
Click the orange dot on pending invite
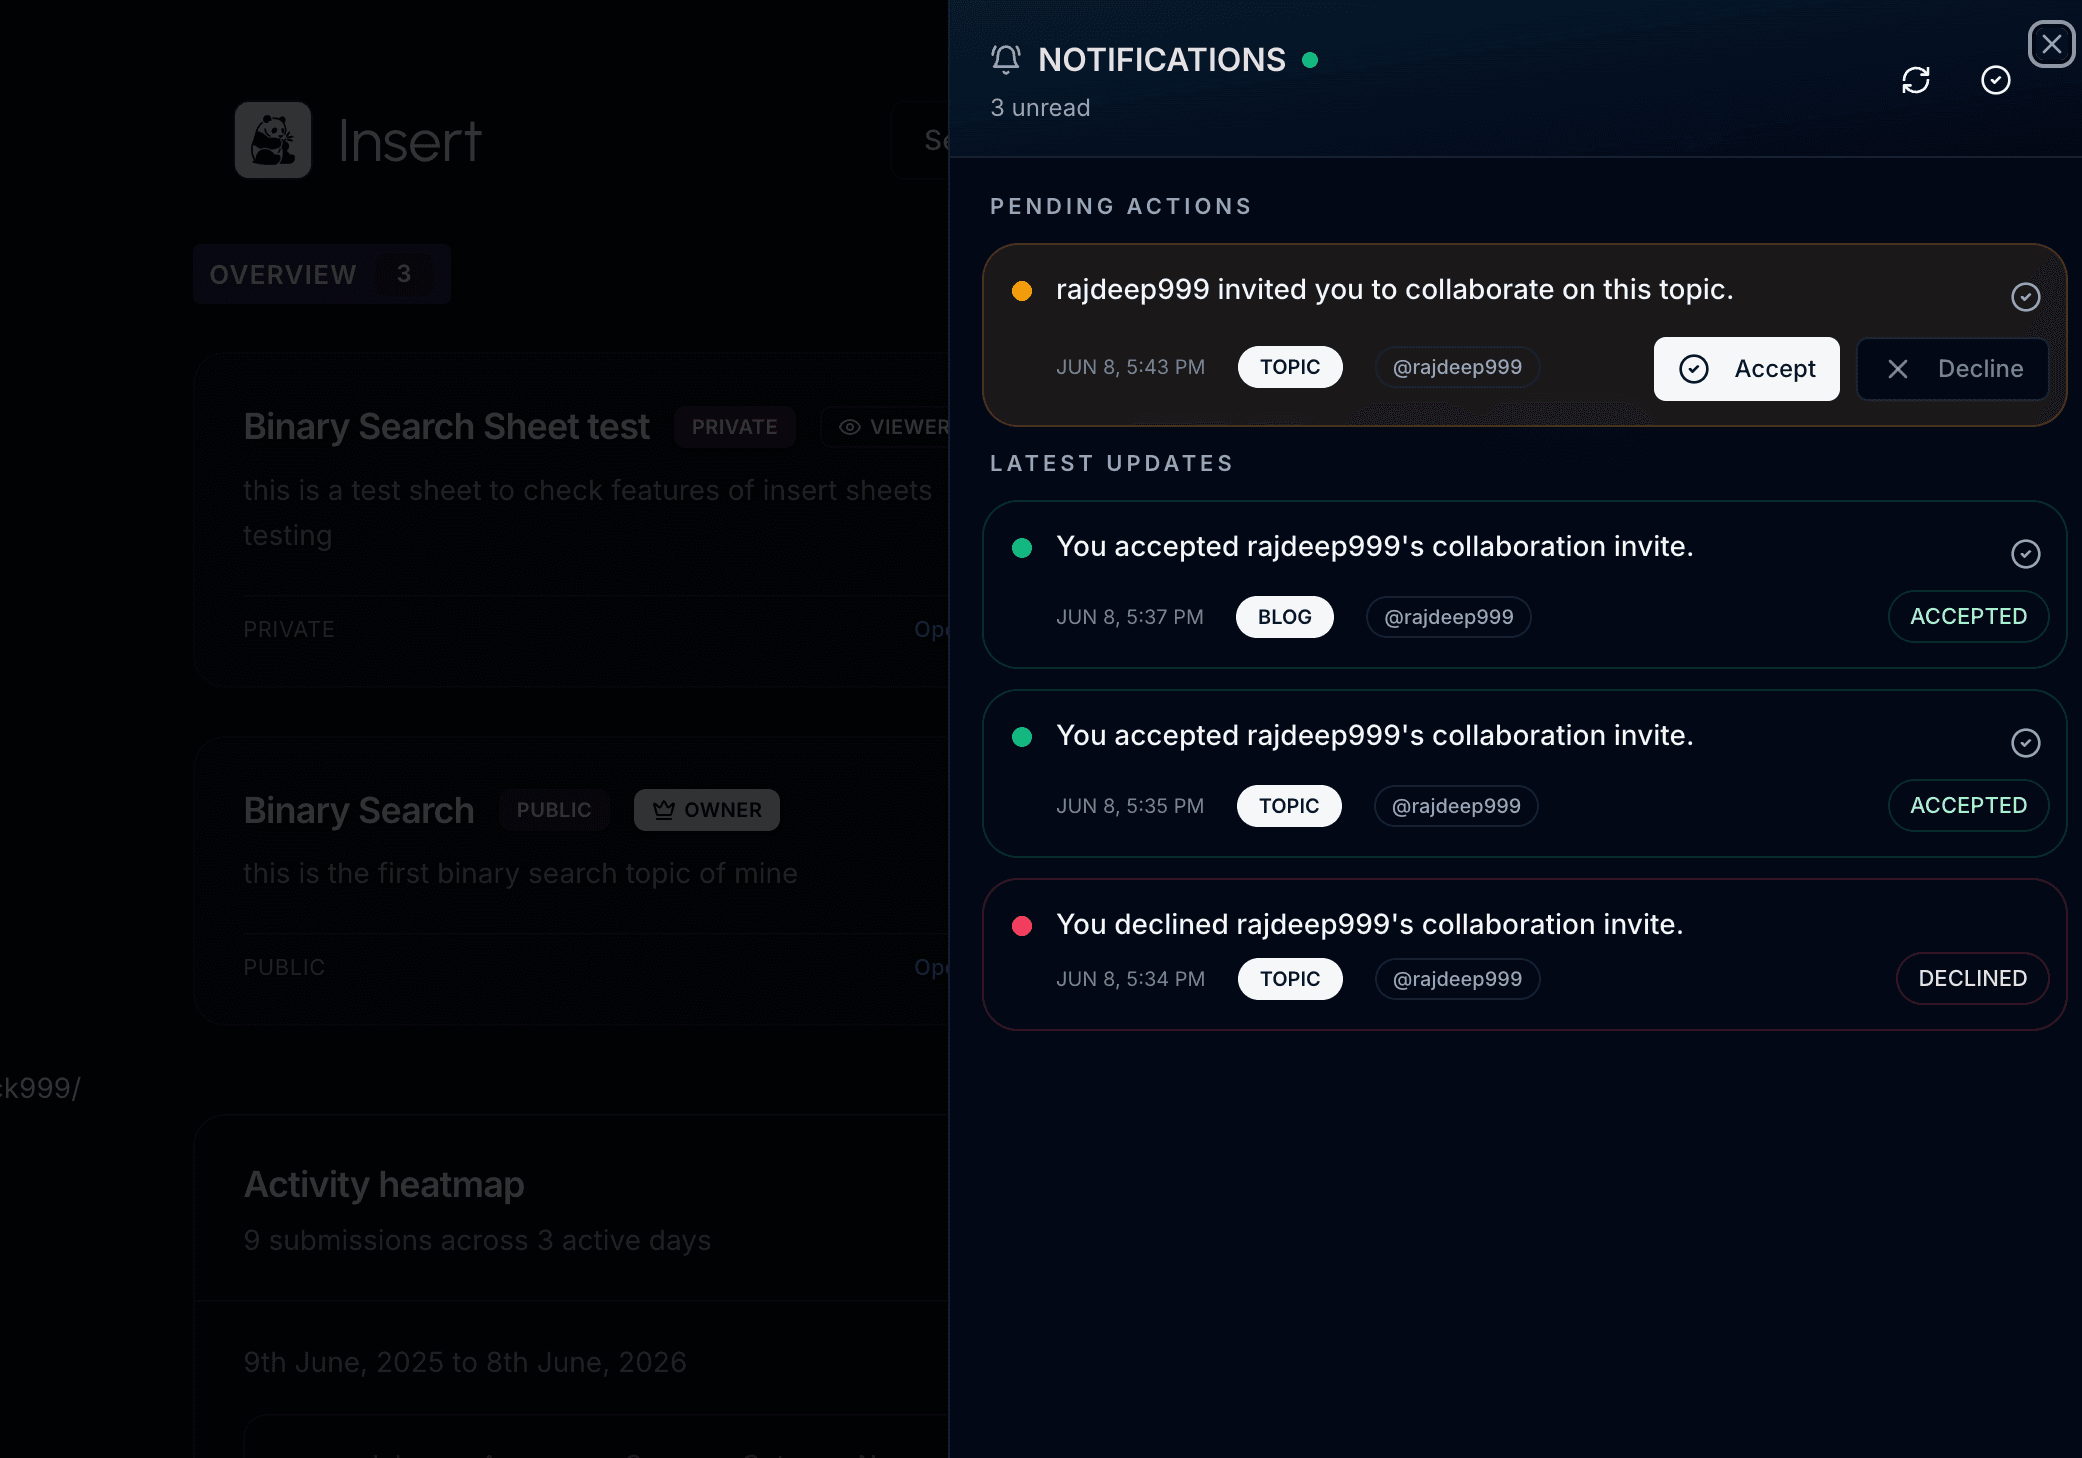pos(1022,291)
